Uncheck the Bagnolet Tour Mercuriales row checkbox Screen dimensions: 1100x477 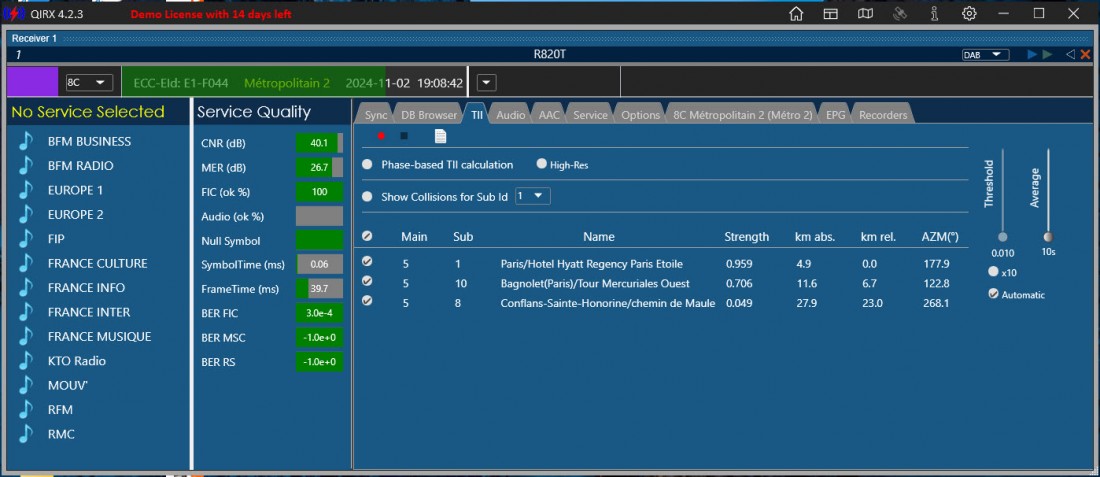[367, 281]
